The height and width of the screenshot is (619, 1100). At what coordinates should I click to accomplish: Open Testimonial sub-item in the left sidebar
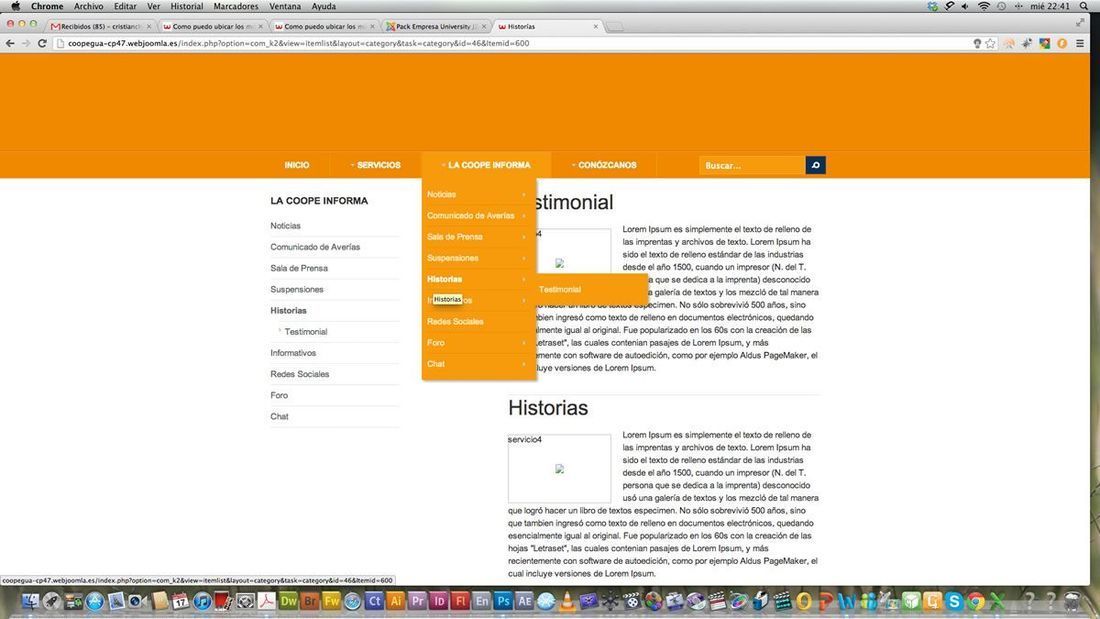point(306,332)
